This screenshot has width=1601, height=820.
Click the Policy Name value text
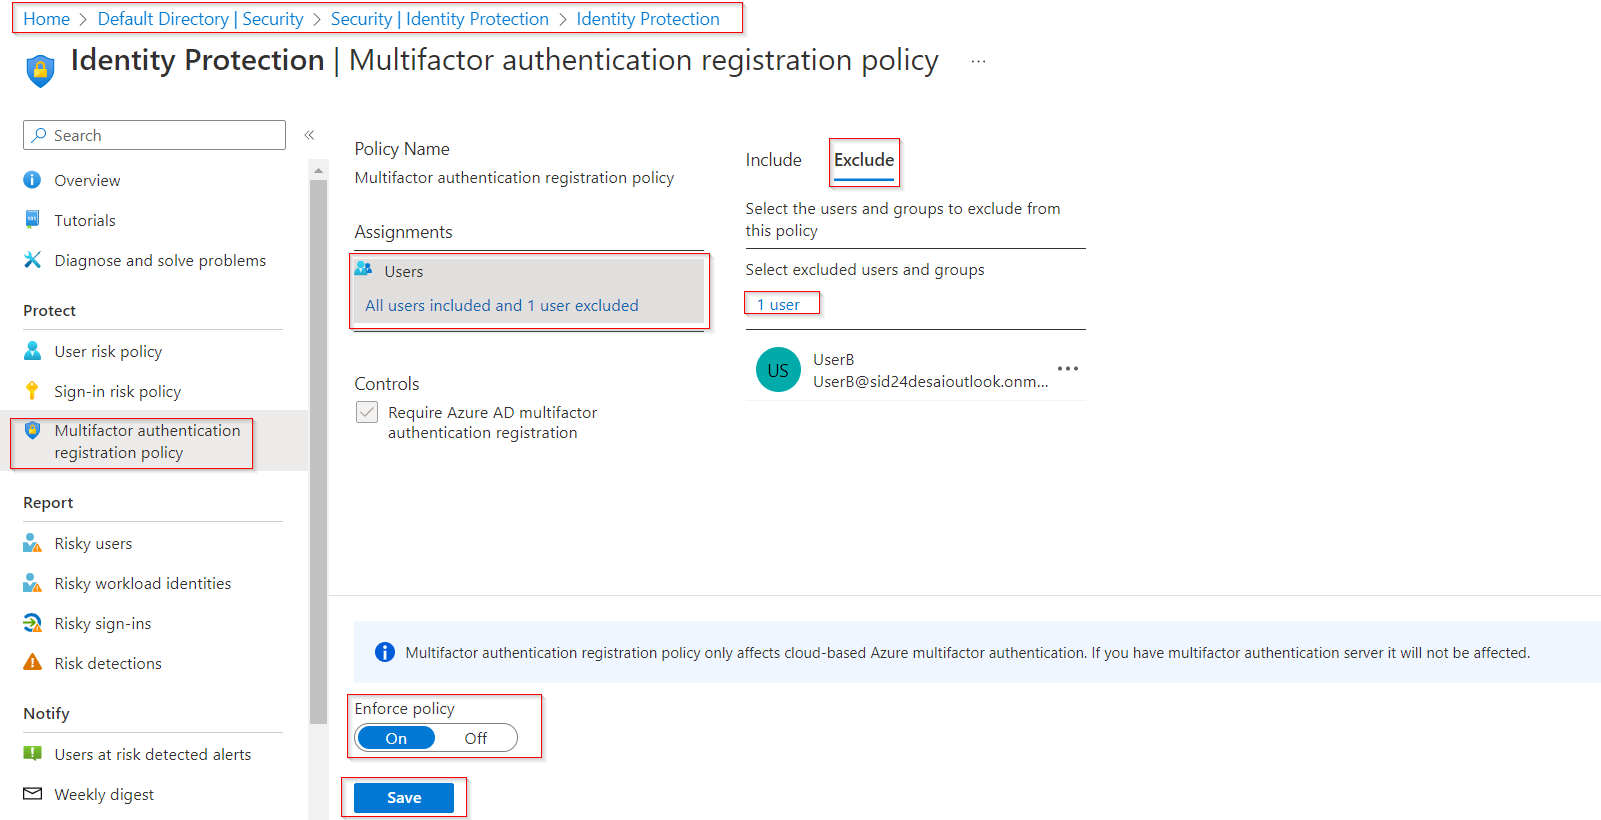click(514, 177)
